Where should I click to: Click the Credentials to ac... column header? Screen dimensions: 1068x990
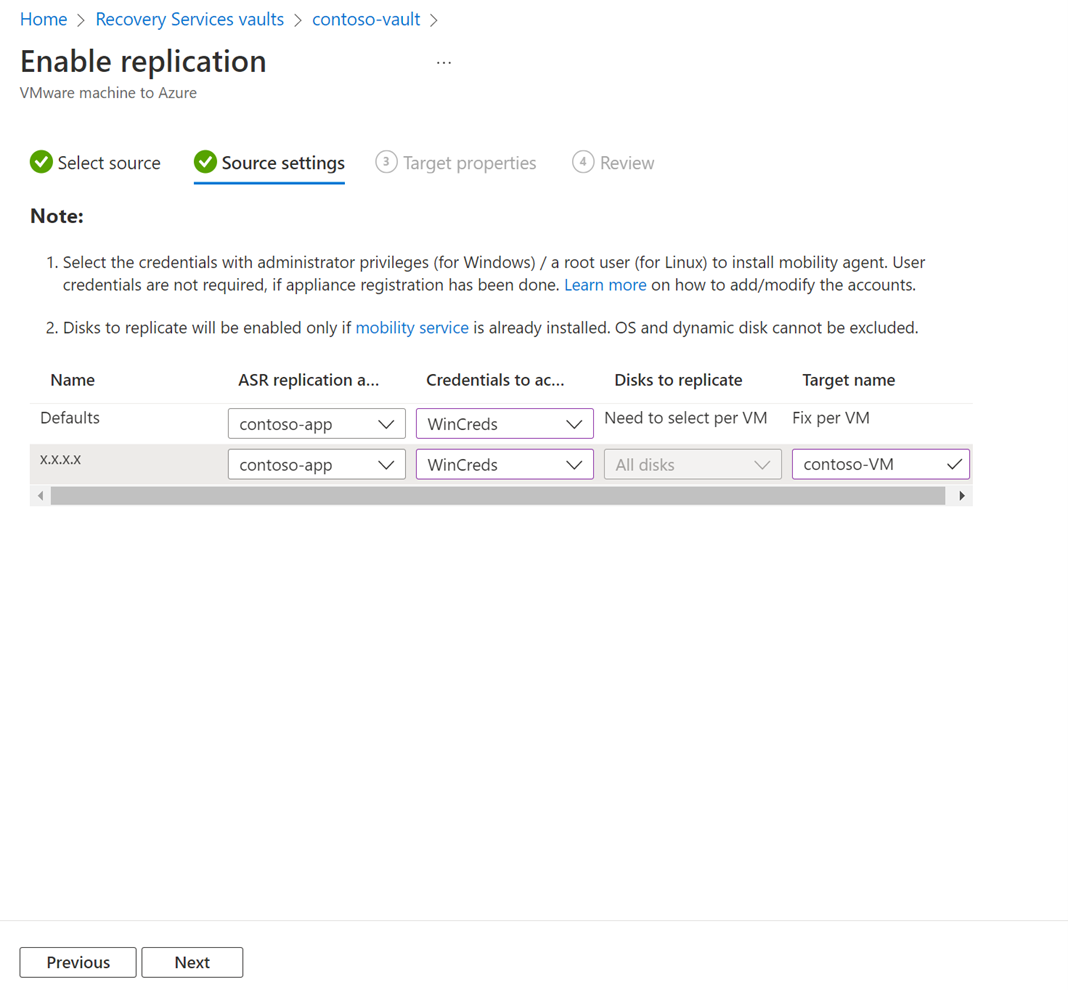point(495,380)
